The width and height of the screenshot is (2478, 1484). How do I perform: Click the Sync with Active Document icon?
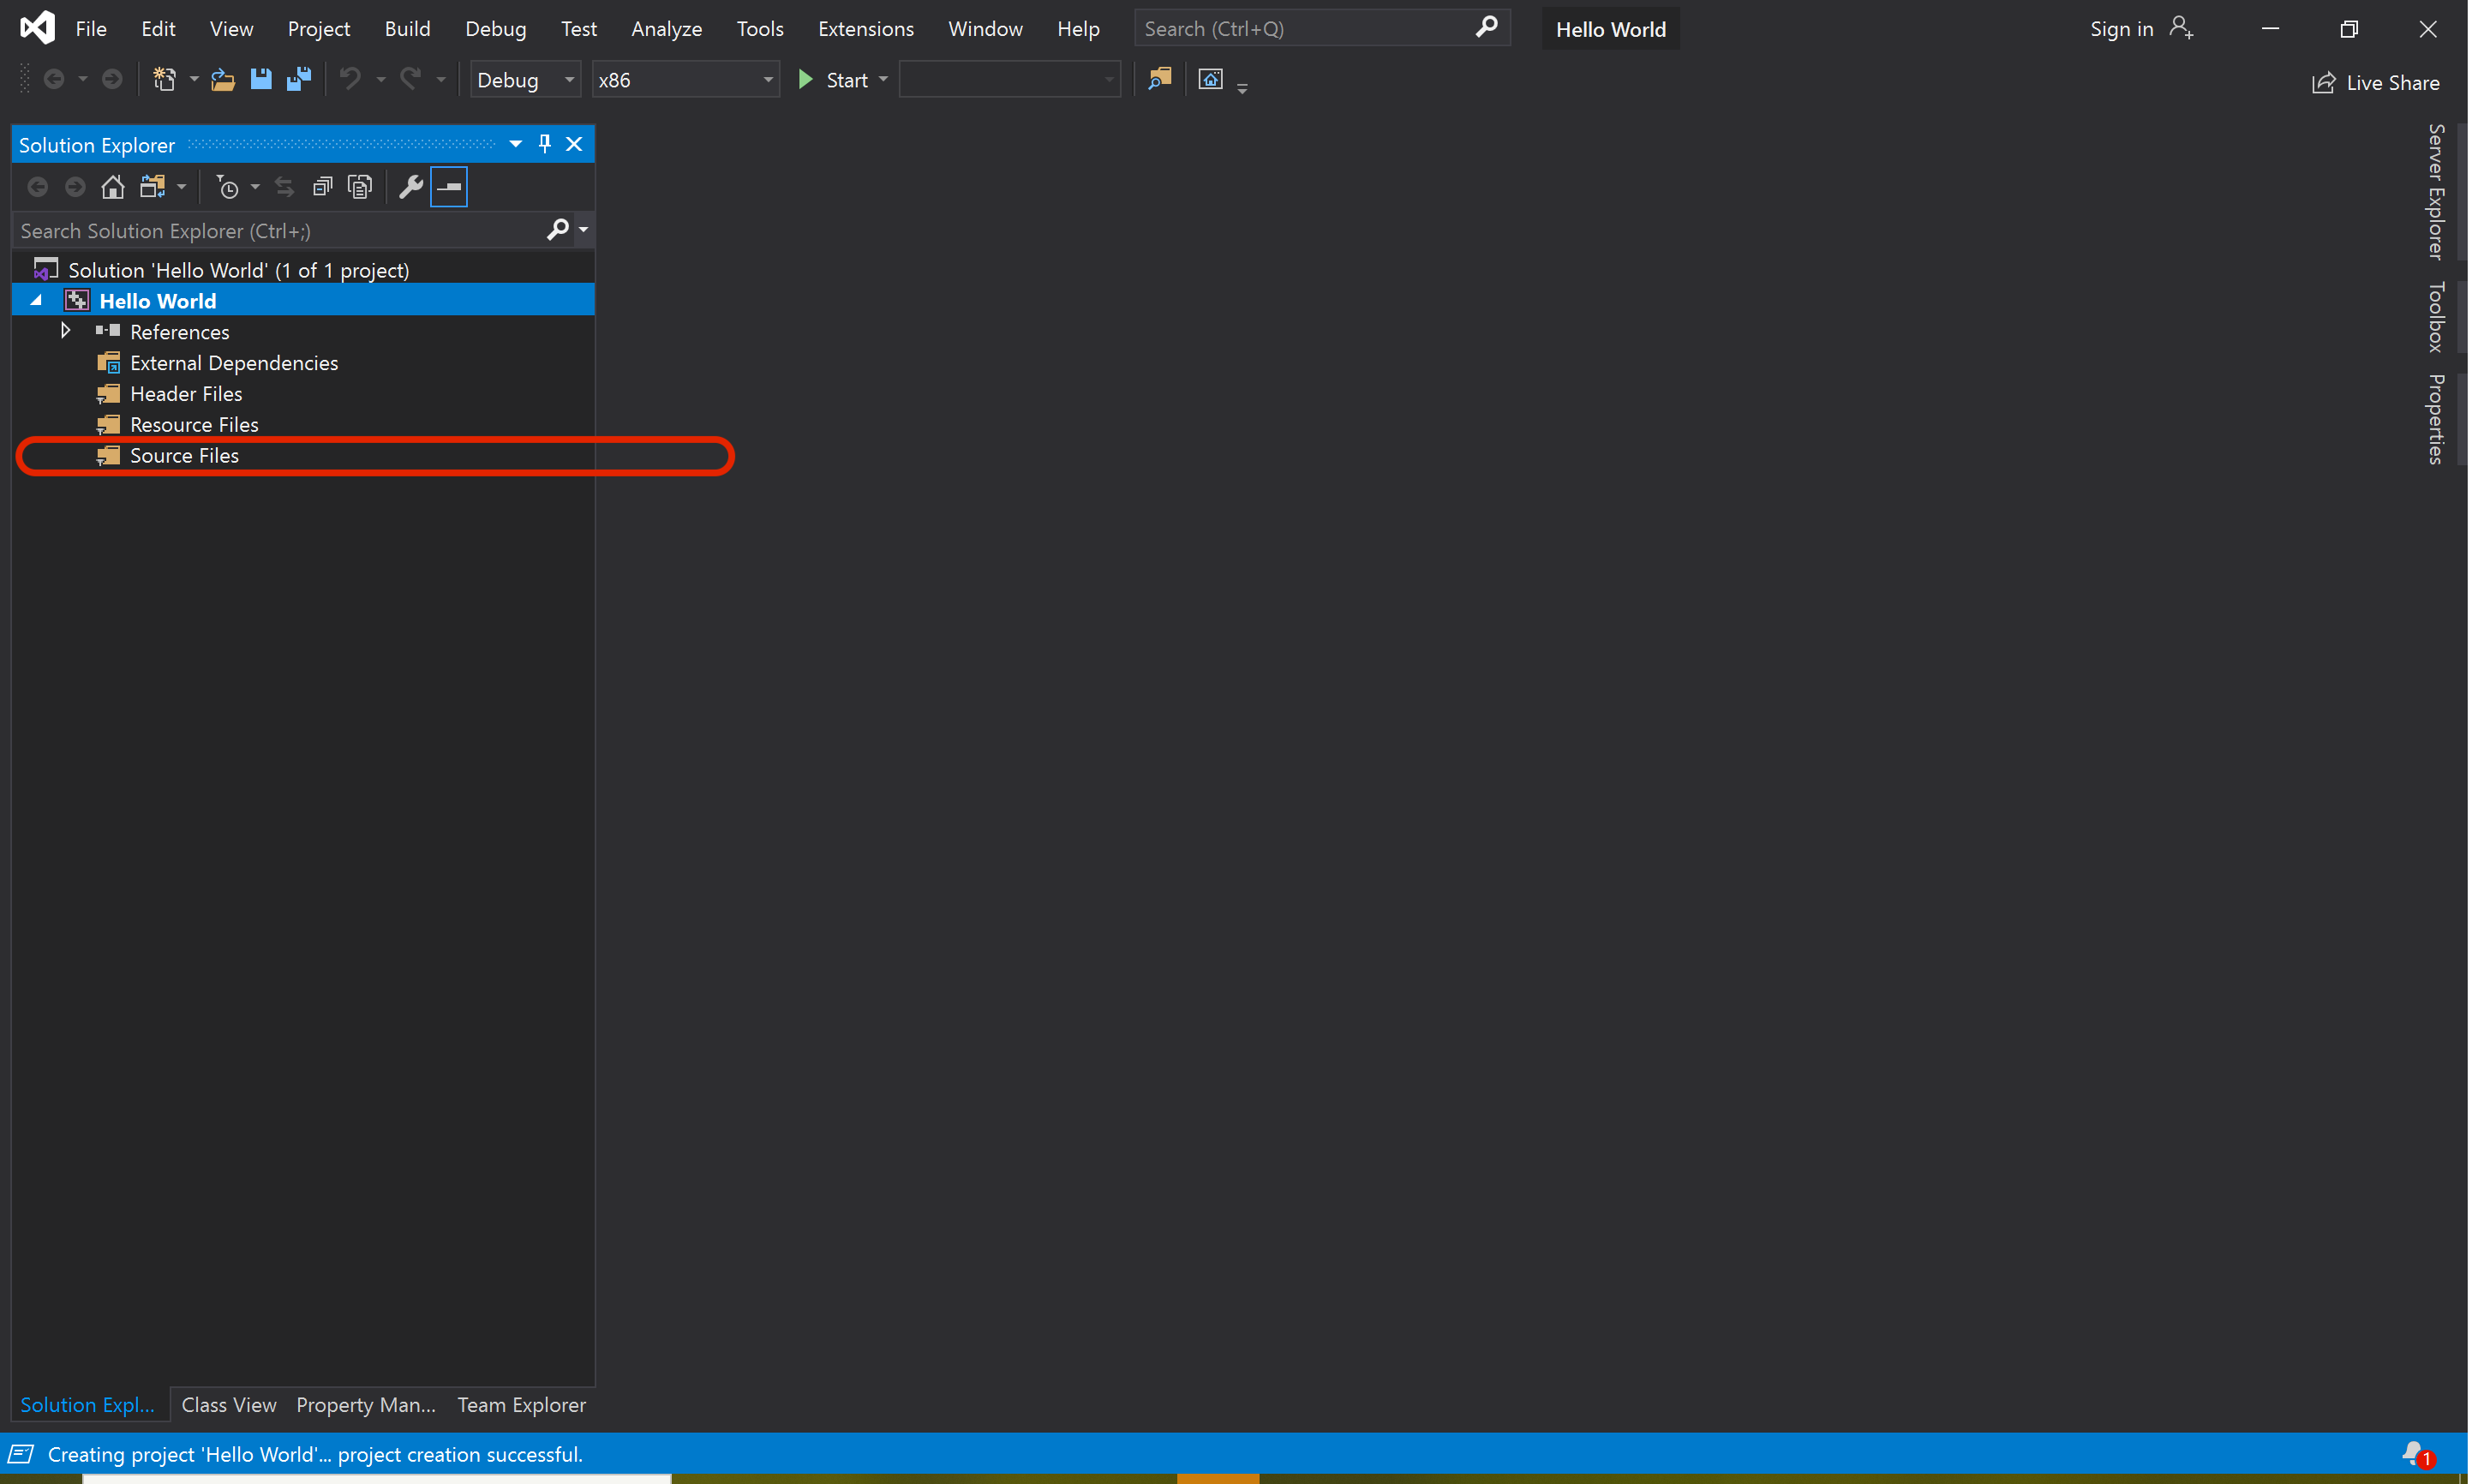(285, 187)
